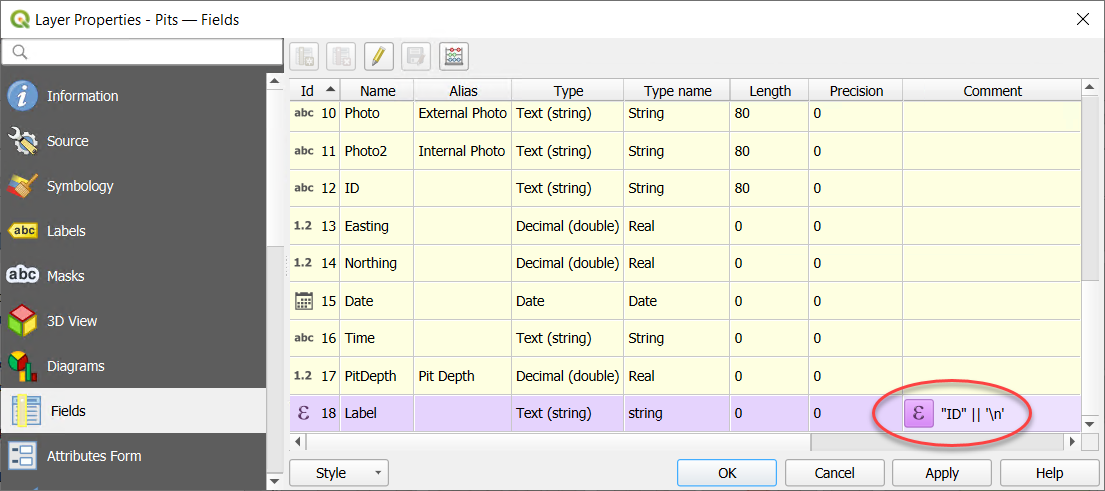
Task: Sort fields by the Id column header
Action: click(314, 91)
